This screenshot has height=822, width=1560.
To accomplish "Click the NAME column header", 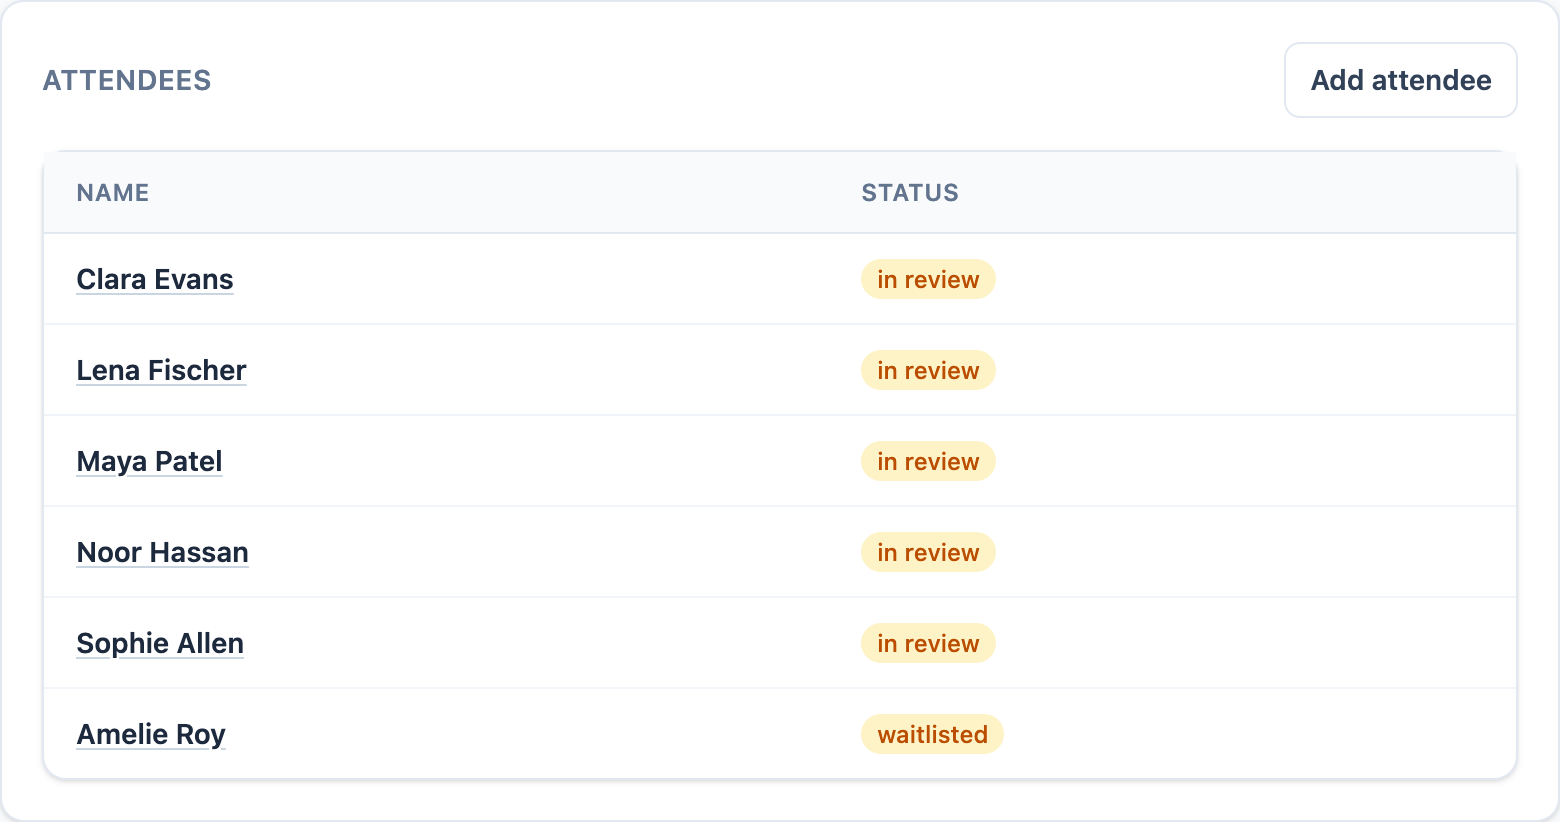I will [x=113, y=193].
